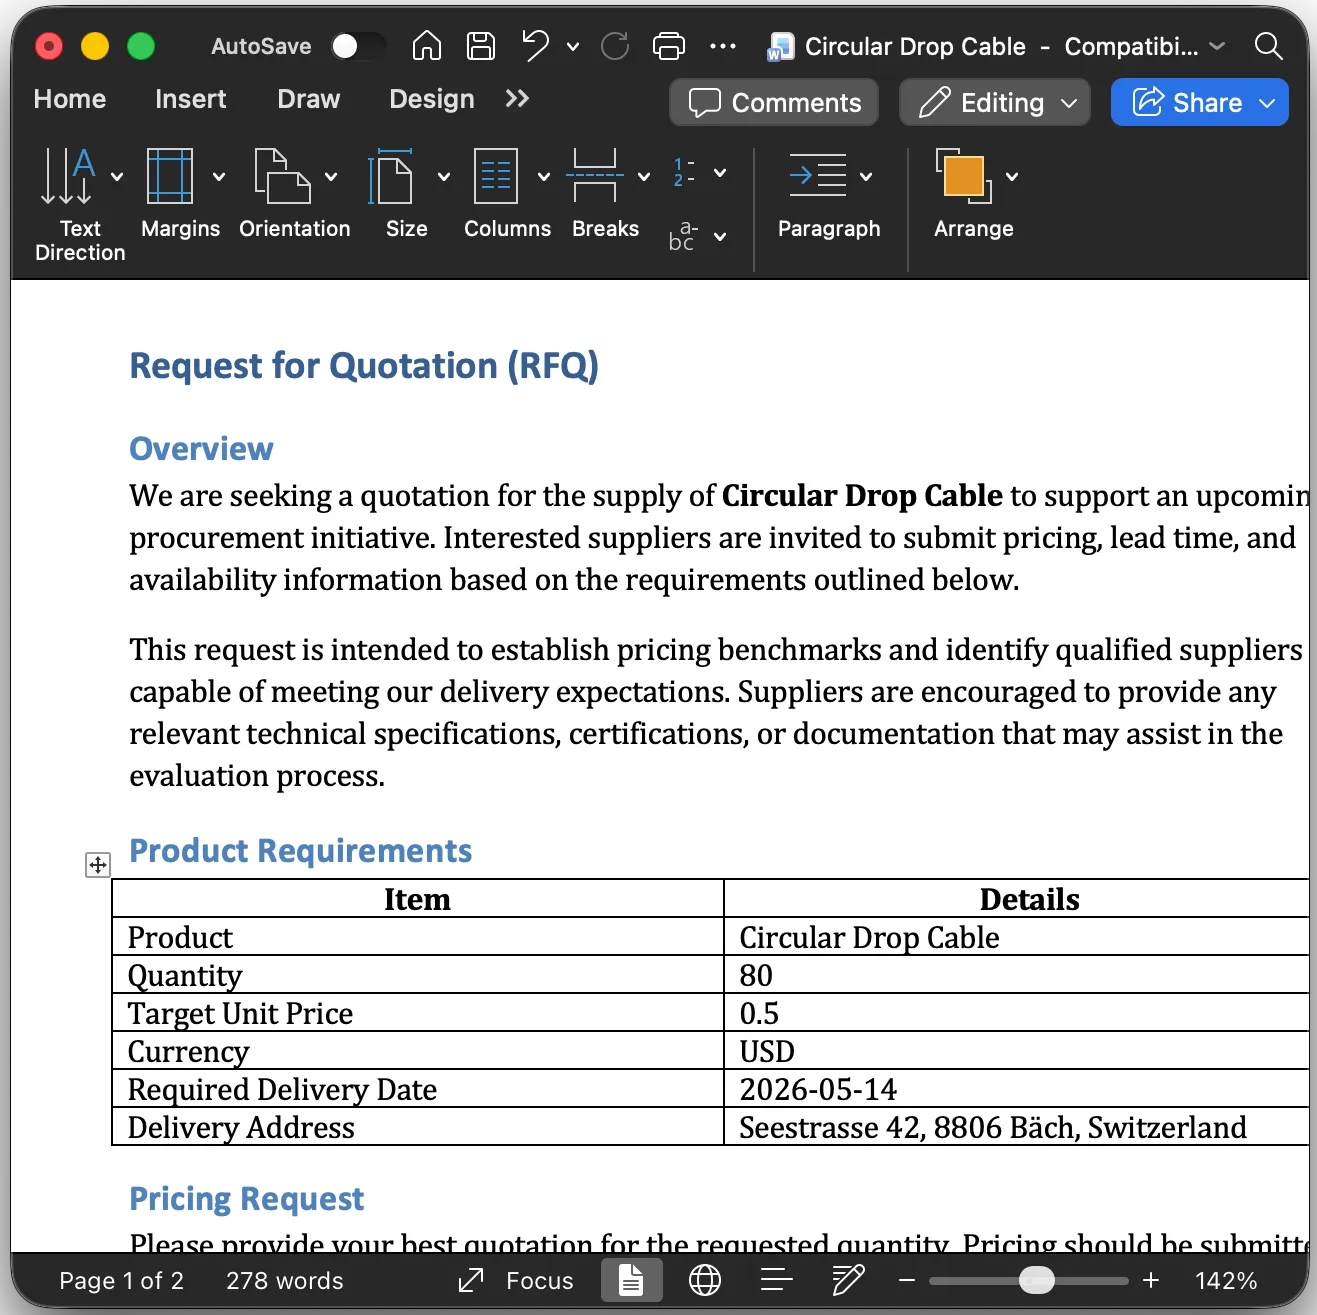Open more quick access options (ellipsis)
This screenshot has height=1315, width=1317.
click(x=722, y=46)
